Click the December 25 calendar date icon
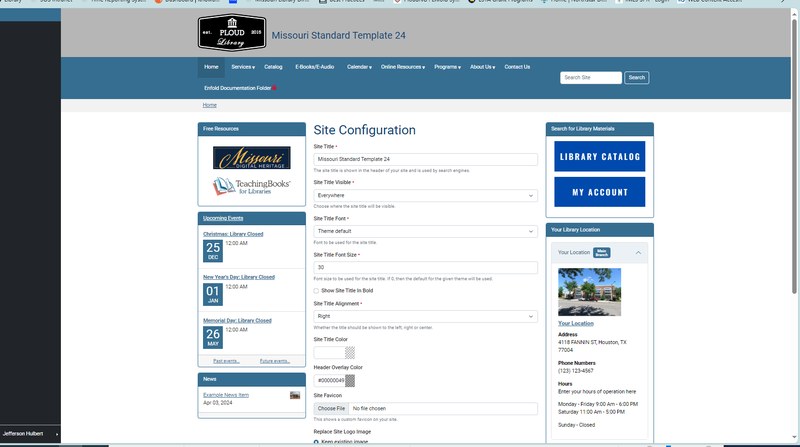Screen dimensions: 800x447 pyautogui.click(x=212, y=250)
